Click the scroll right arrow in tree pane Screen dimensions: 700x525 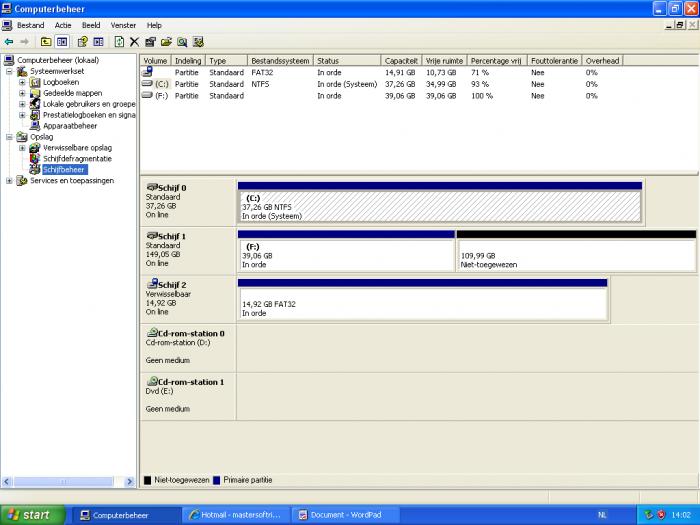click(130, 482)
